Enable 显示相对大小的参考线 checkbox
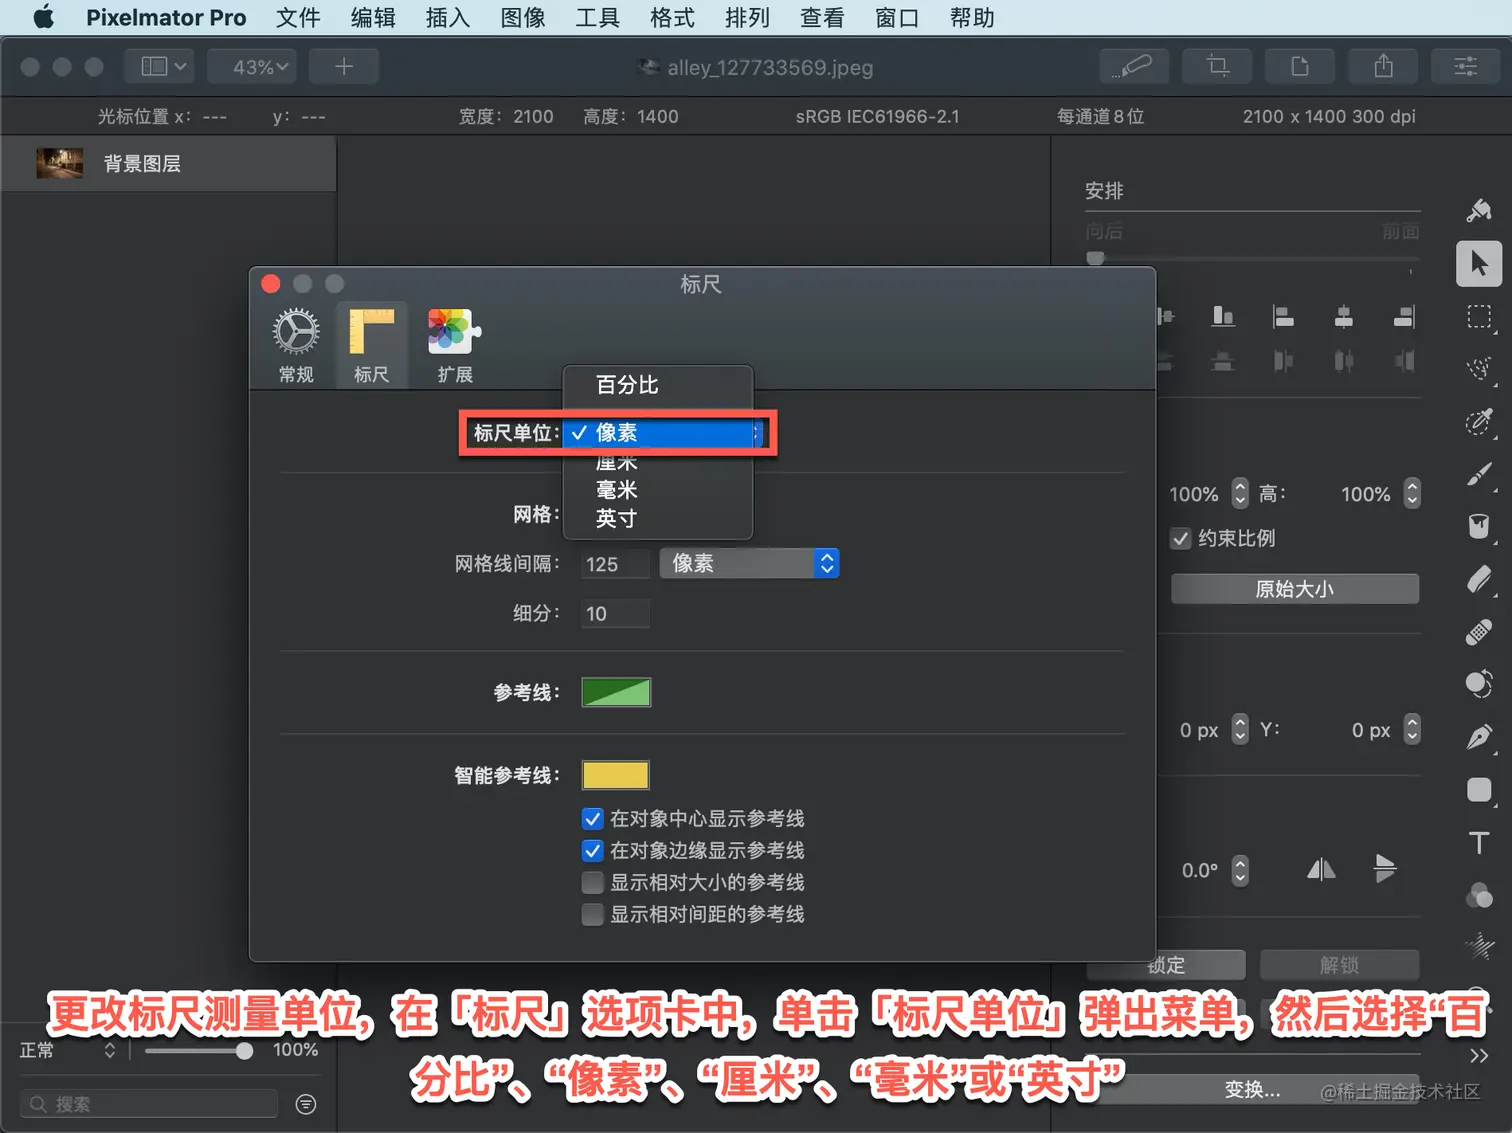Screen dimensions: 1512x1133 click(592, 883)
